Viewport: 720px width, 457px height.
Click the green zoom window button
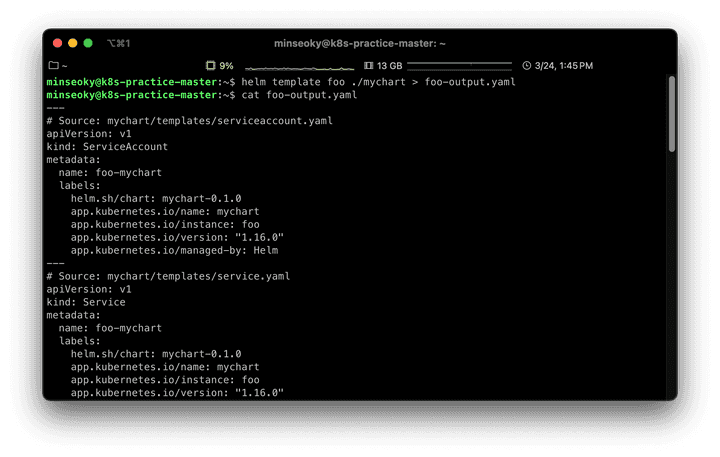[88, 43]
